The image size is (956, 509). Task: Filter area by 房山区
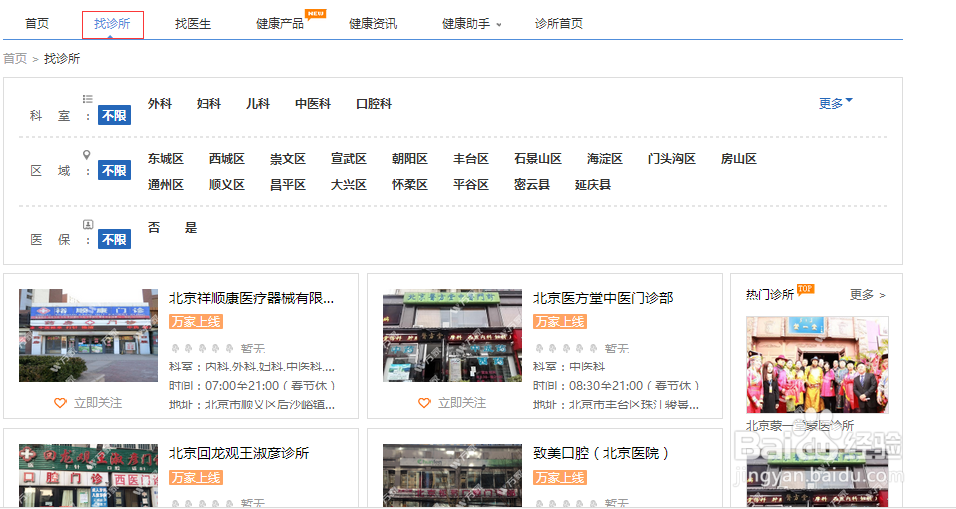[x=739, y=158]
